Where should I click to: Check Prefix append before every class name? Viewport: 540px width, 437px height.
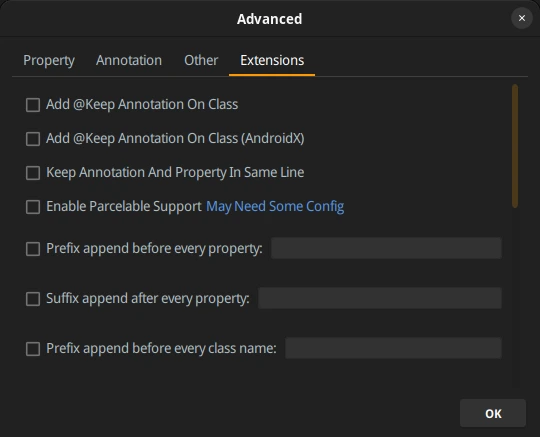pos(33,349)
